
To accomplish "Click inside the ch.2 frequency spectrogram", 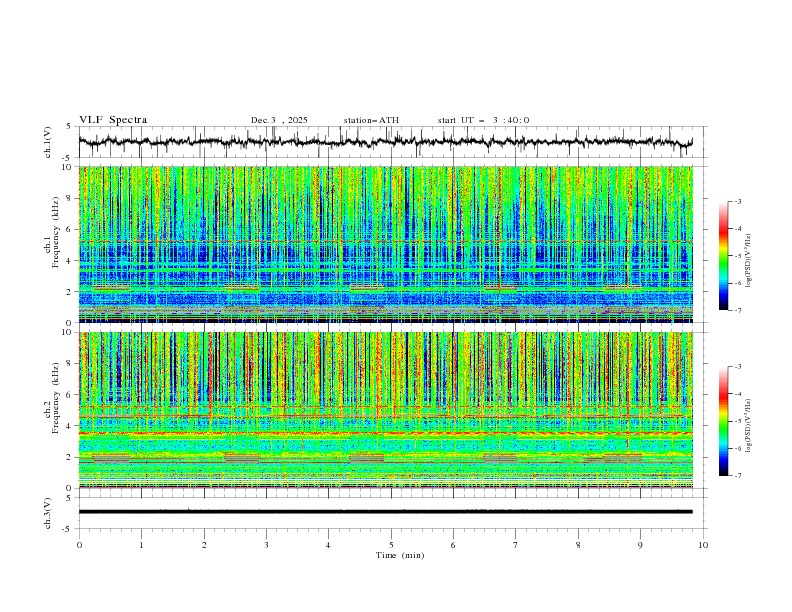I will (390, 409).
